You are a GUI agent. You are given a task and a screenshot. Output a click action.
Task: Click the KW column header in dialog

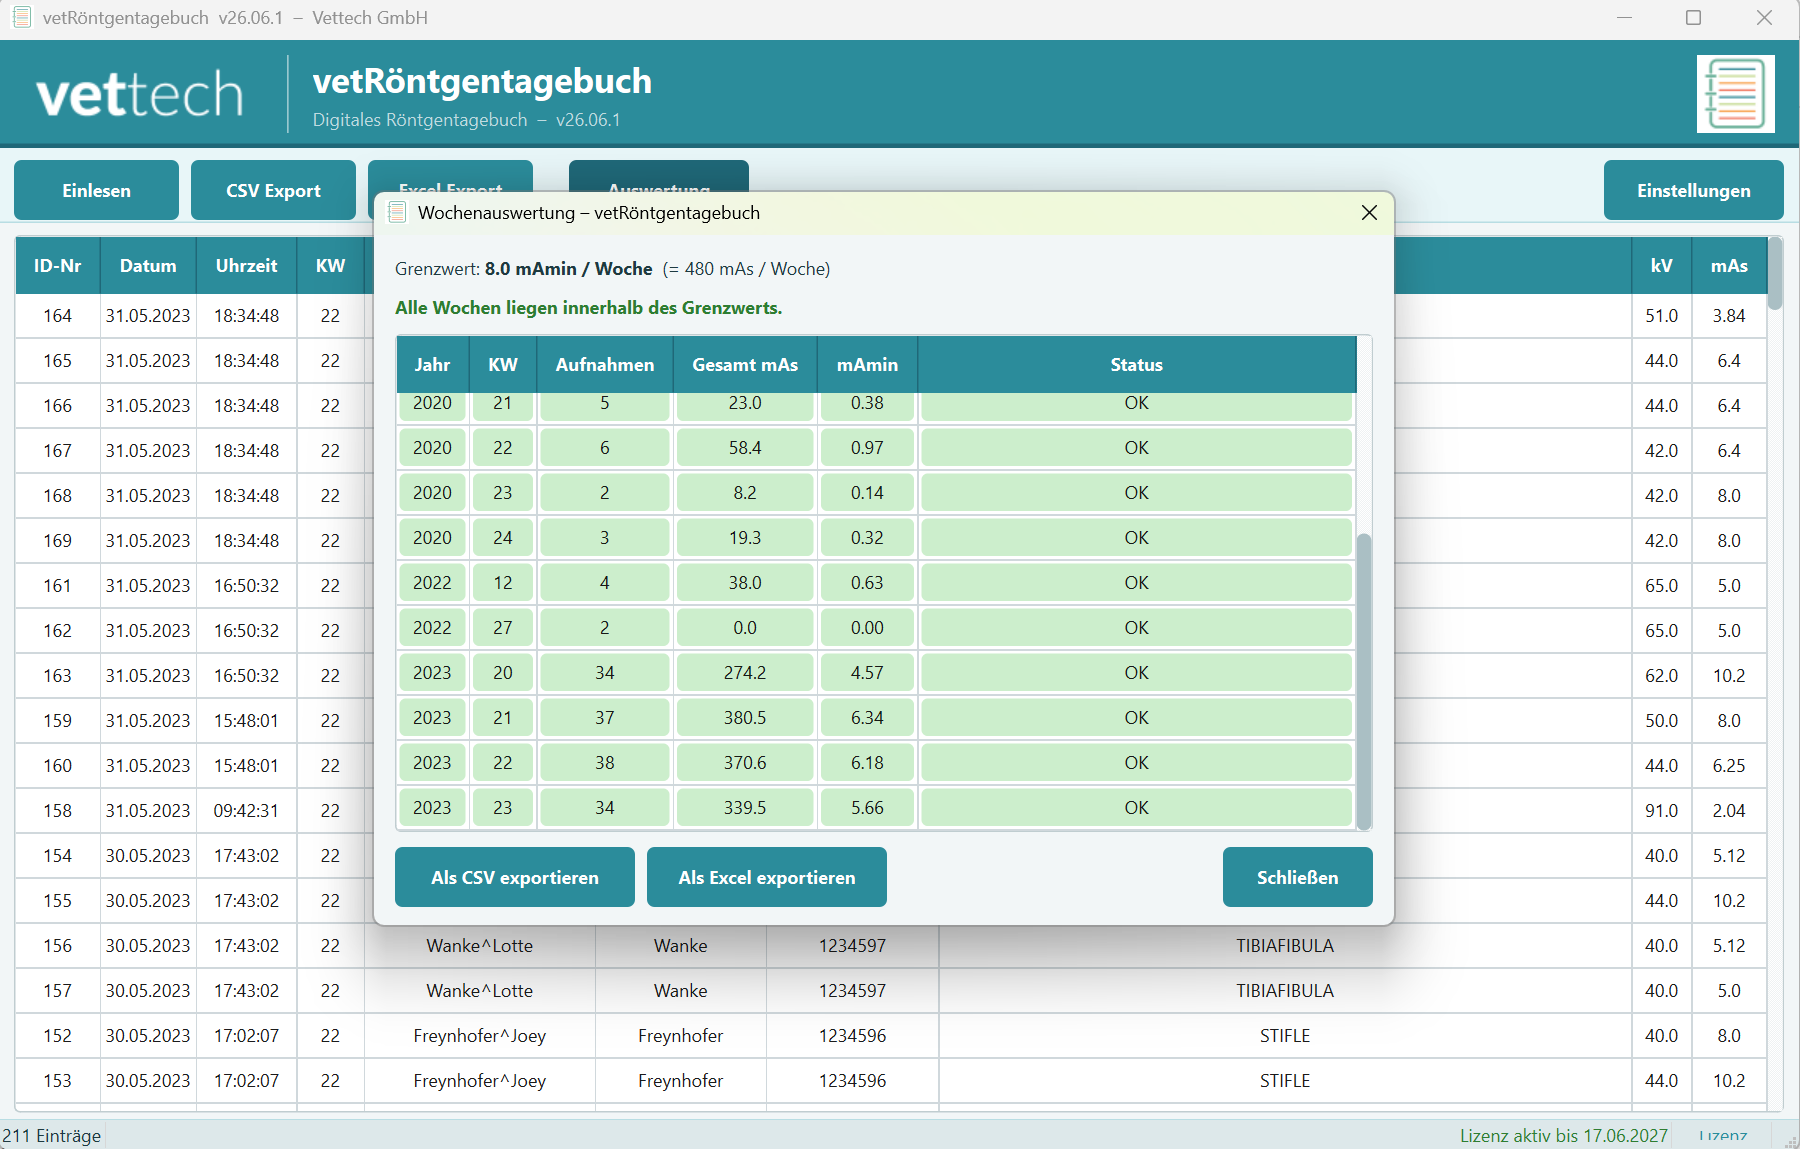coord(503,365)
